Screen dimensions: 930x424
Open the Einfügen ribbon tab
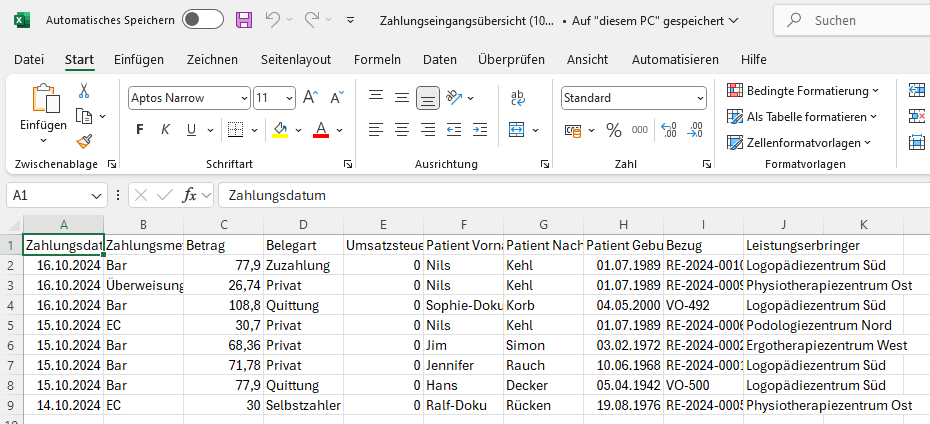tap(139, 60)
